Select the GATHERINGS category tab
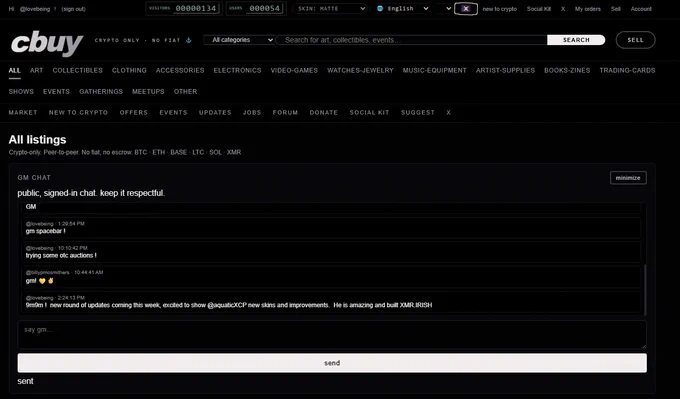The width and height of the screenshot is (680, 399). point(101,92)
